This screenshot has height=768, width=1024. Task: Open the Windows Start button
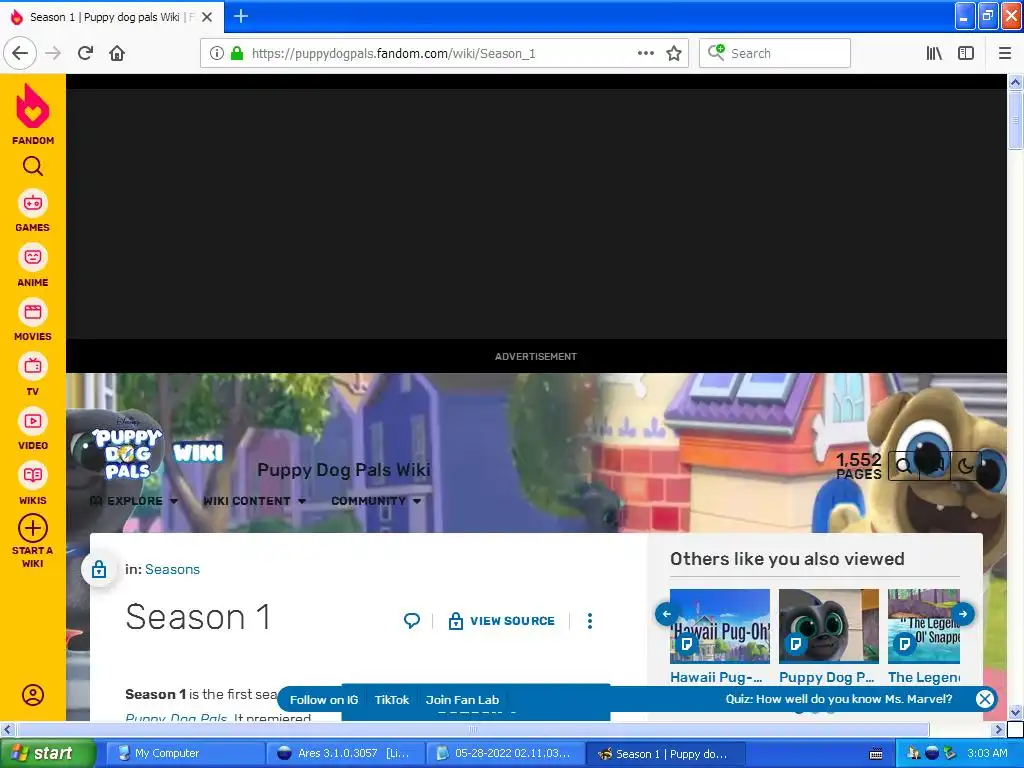(48, 753)
